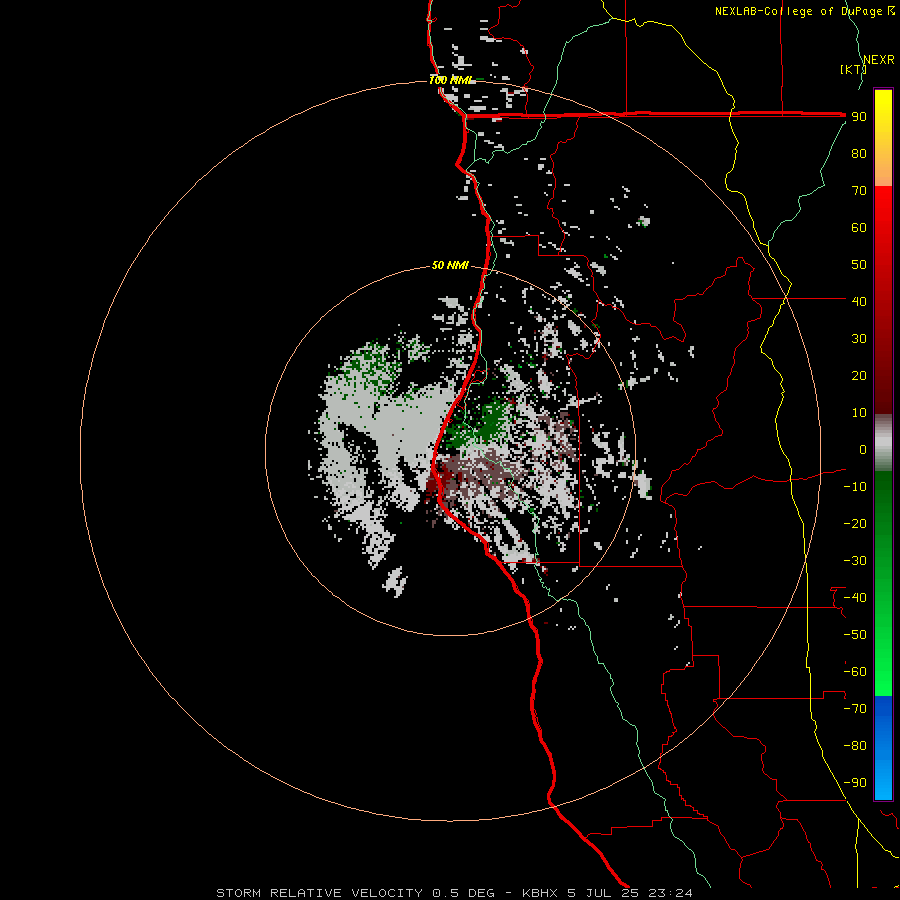Click the -50 value on the velocity scale

pos(855,635)
